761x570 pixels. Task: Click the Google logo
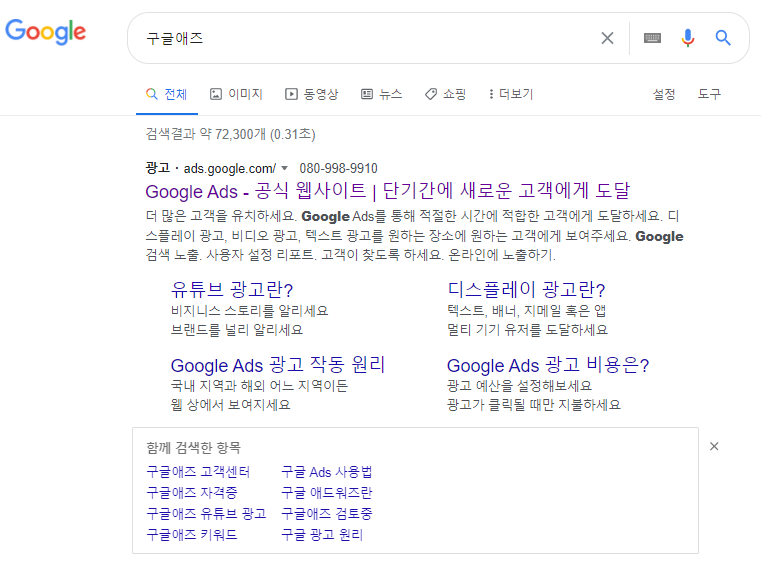tap(46, 32)
